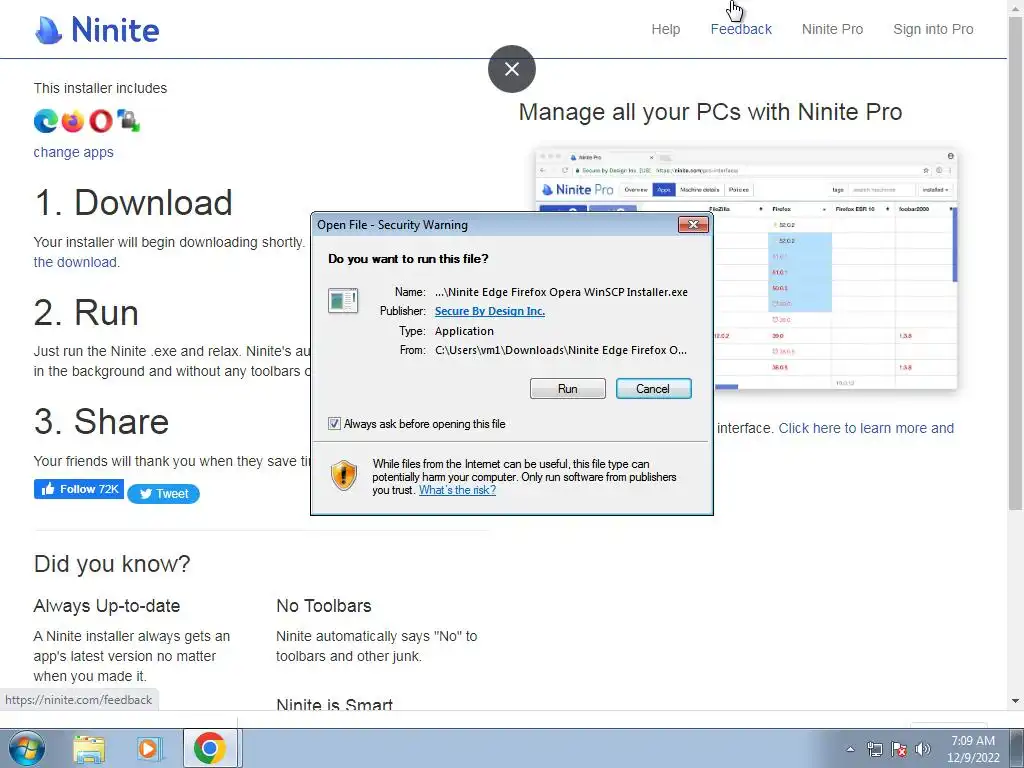Click the '1. Download' heading
The height and width of the screenshot is (768, 1024).
133,202
